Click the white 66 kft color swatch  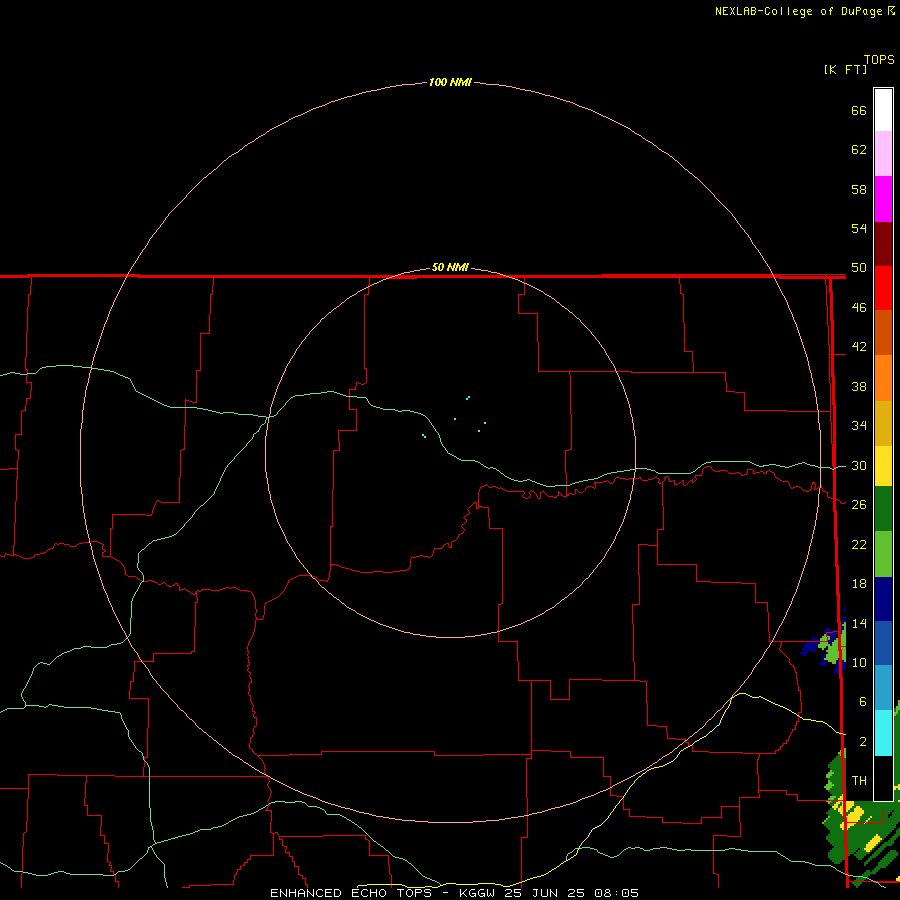click(883, 110)
